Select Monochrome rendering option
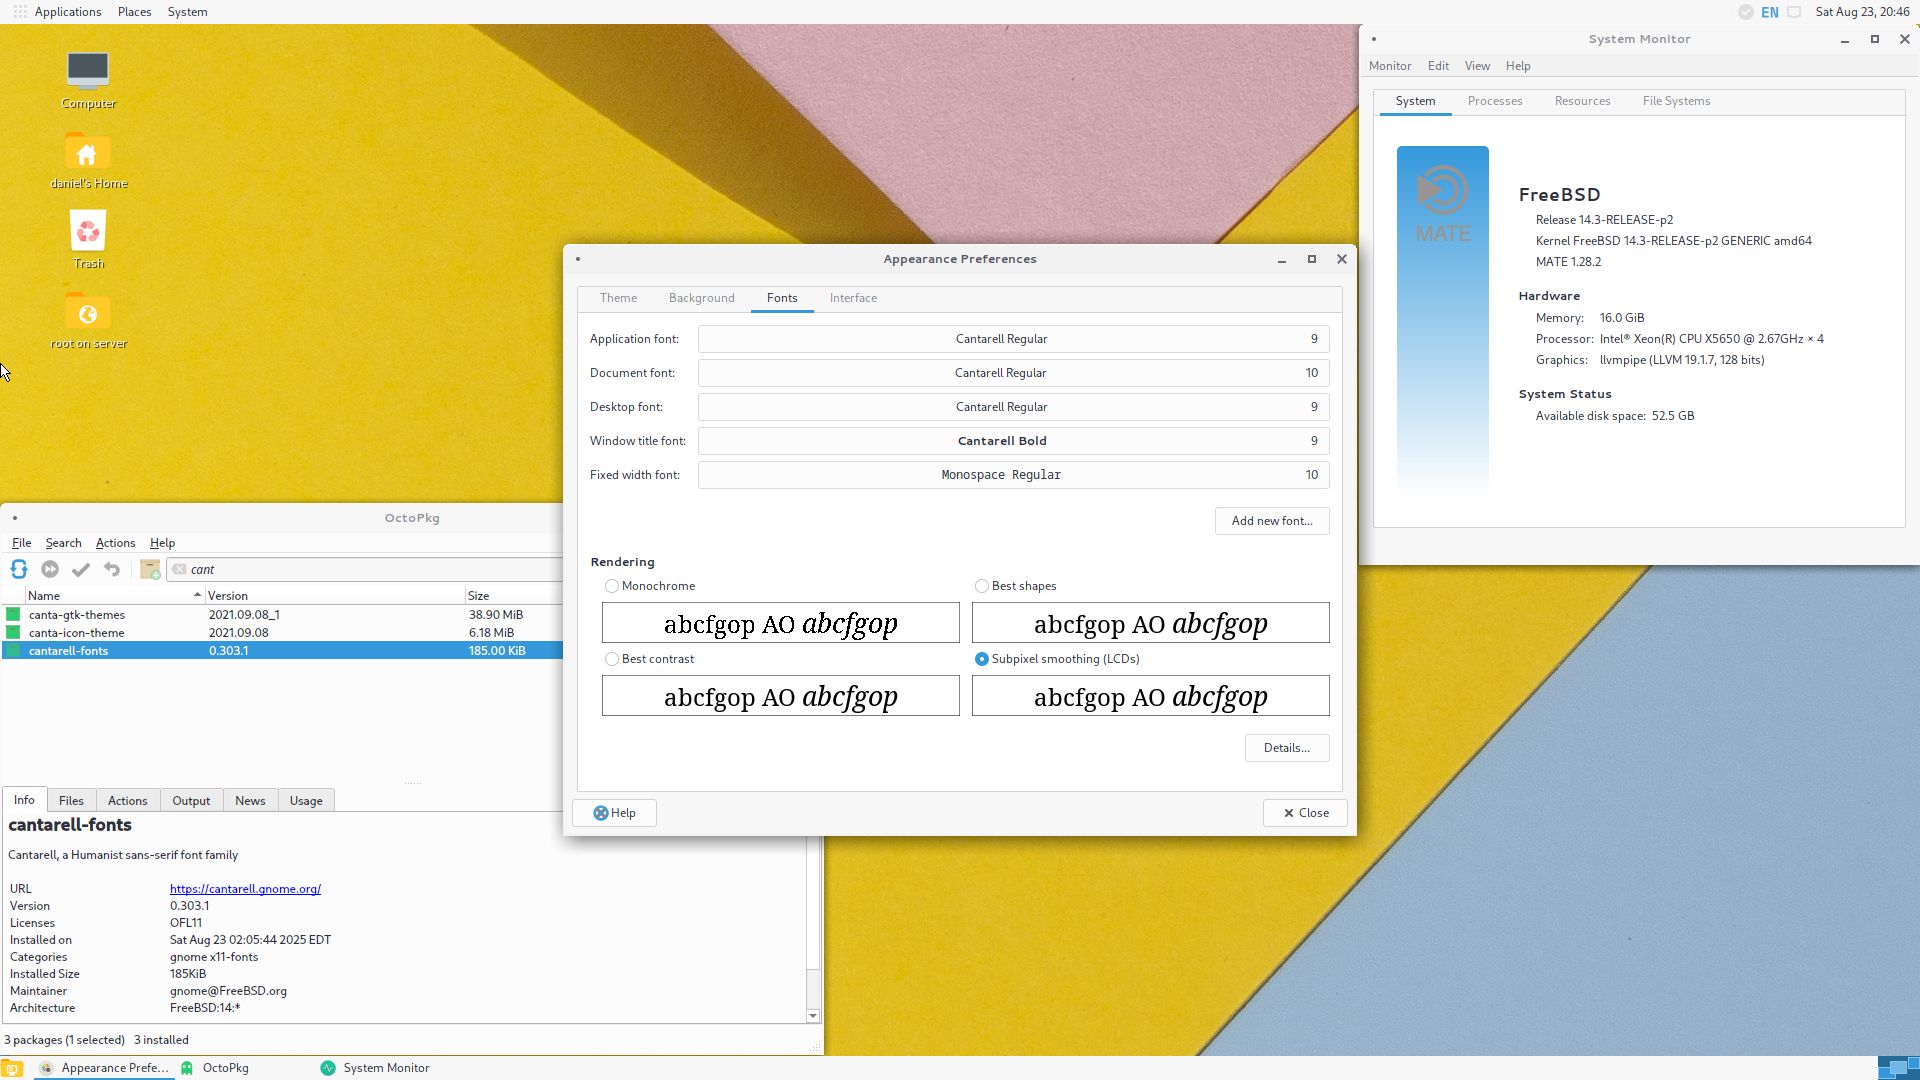 pos(612,586)
